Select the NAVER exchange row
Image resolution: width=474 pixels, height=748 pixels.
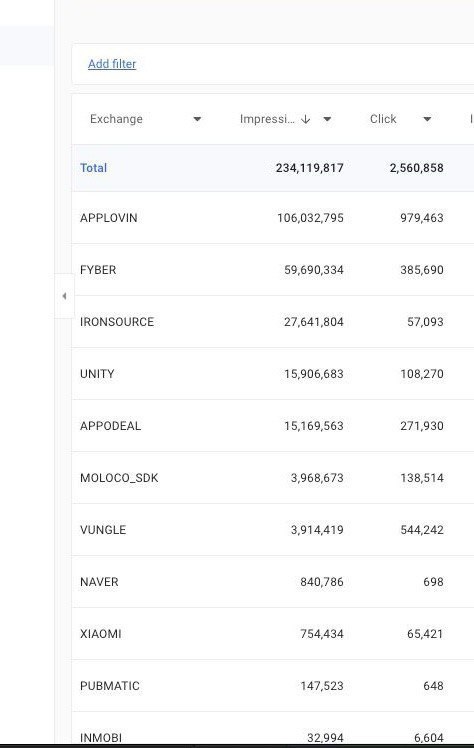pyautogui.click(x=273, y=582)
